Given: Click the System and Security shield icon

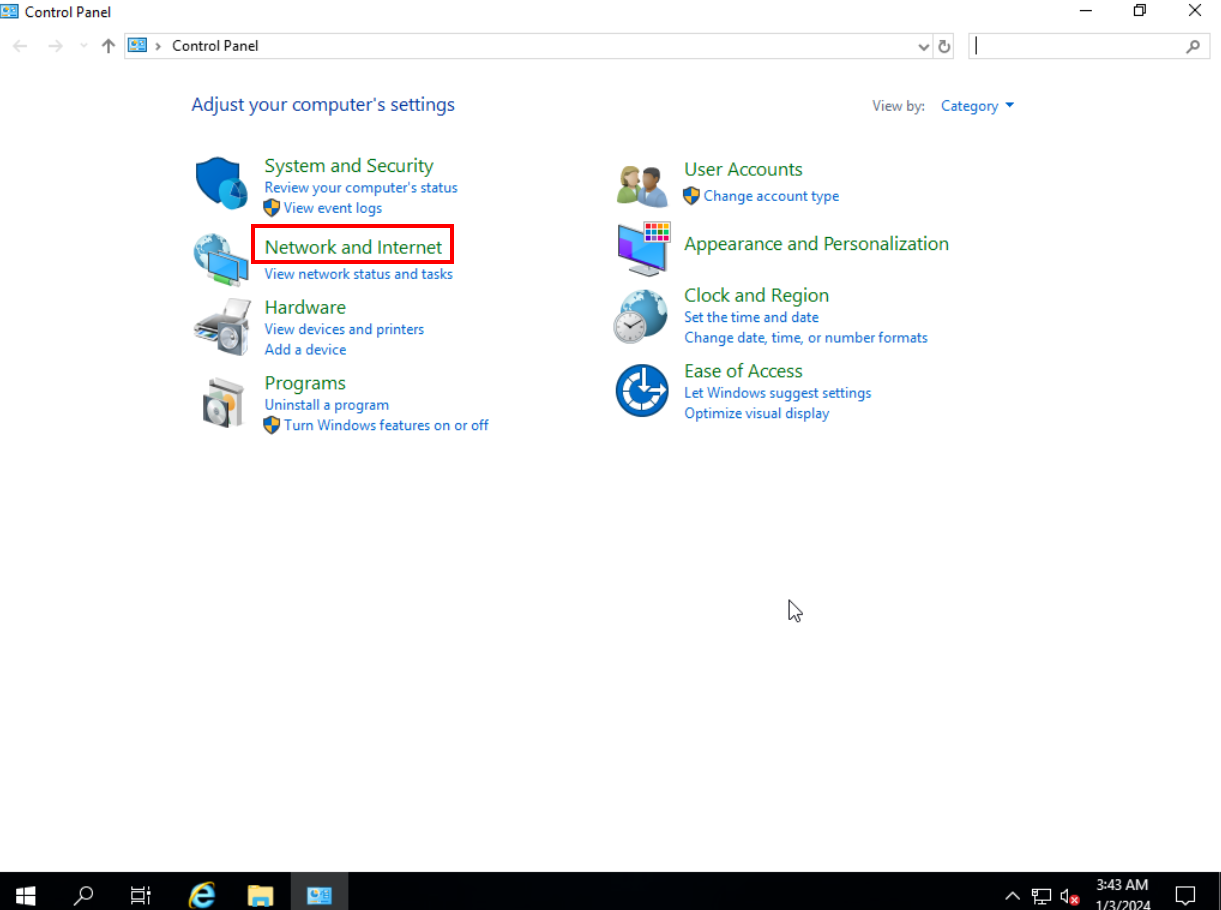Looking at the screenshot, I should pos(221,183).
